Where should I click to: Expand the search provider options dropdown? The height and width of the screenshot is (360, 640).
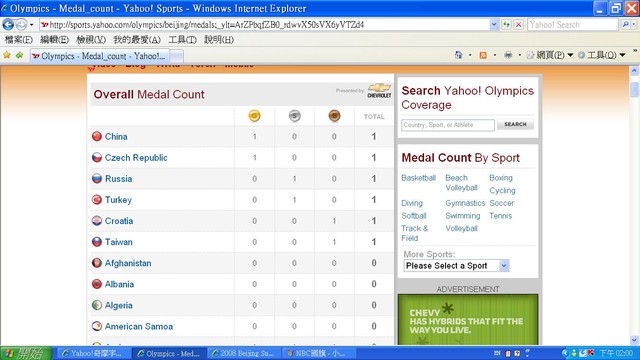634,24
